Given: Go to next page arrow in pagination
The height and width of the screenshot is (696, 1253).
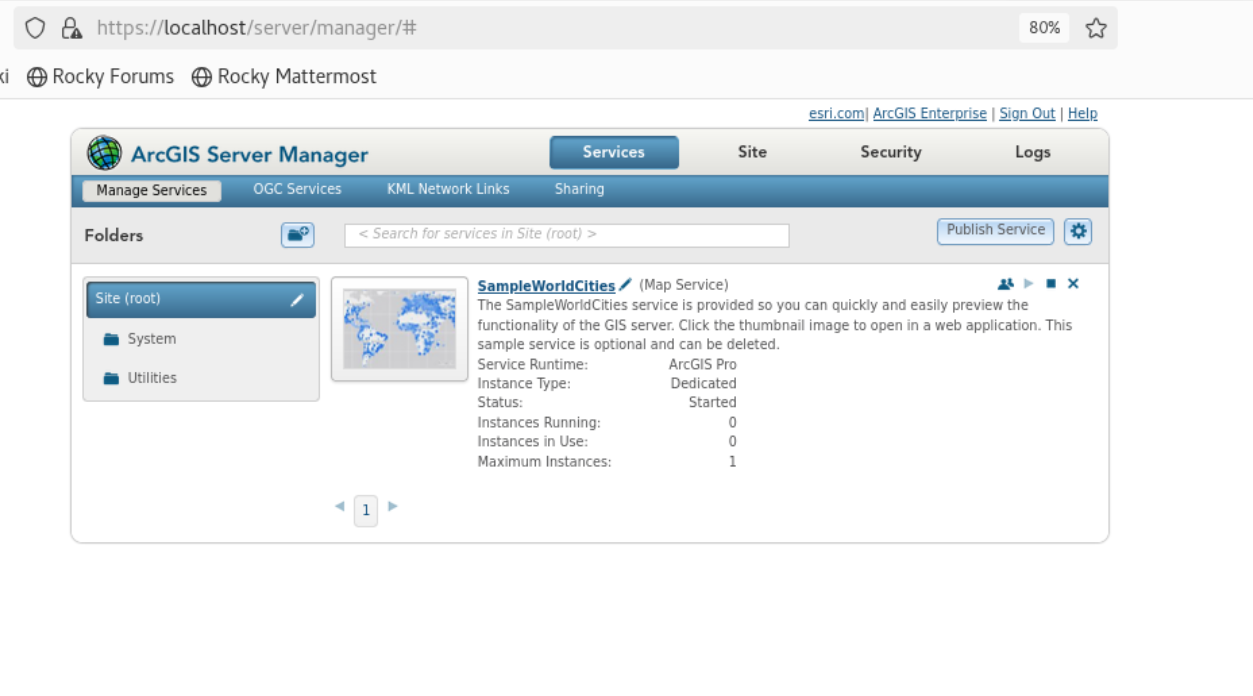Looking at the screenshot, I should (x=392, y=506).
